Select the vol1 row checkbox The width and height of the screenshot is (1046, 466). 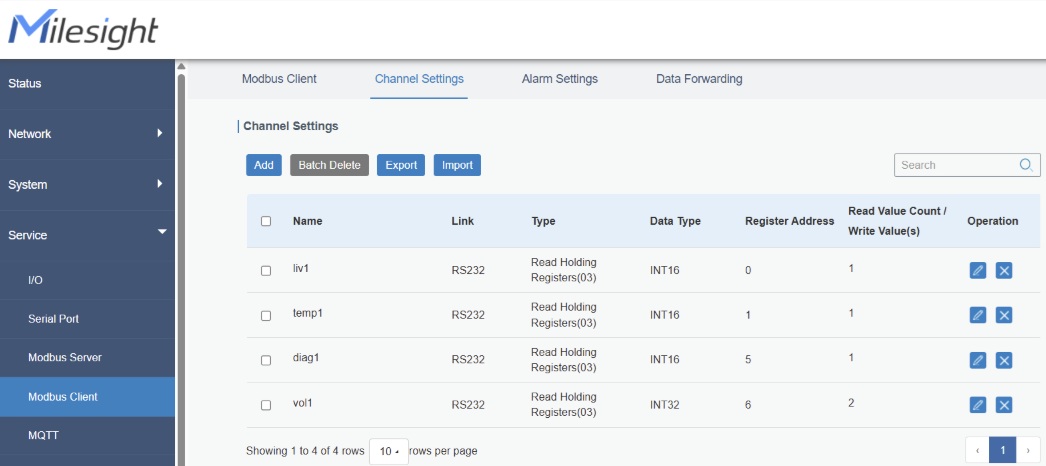266,405
